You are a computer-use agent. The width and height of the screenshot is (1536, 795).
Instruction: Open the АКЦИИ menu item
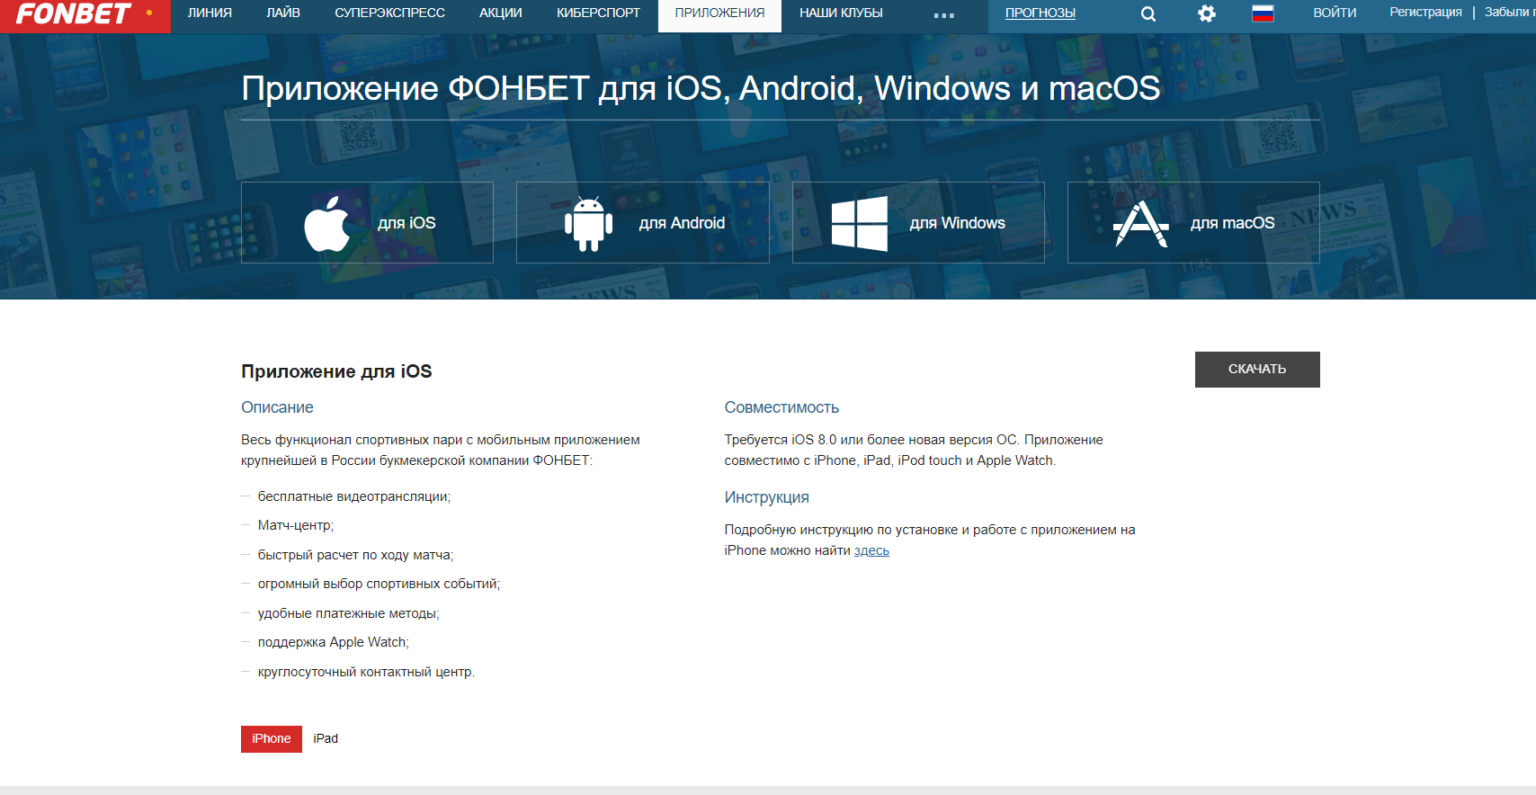click(x=501, y=13)
